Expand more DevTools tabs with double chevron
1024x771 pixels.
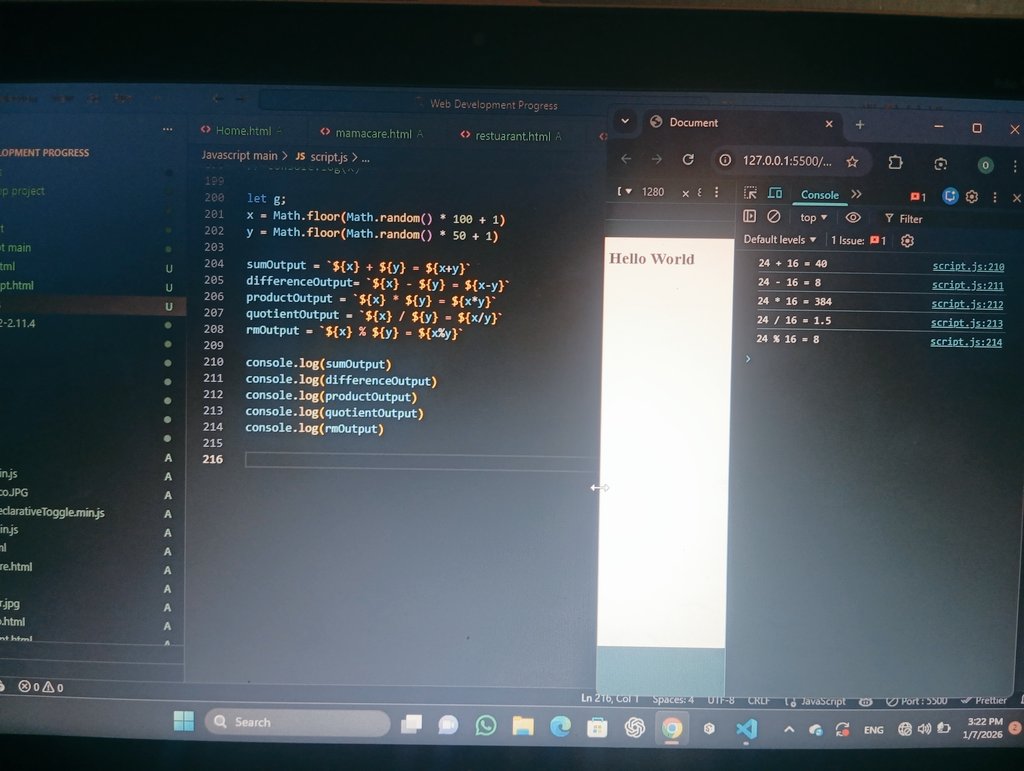pos(856,195)
